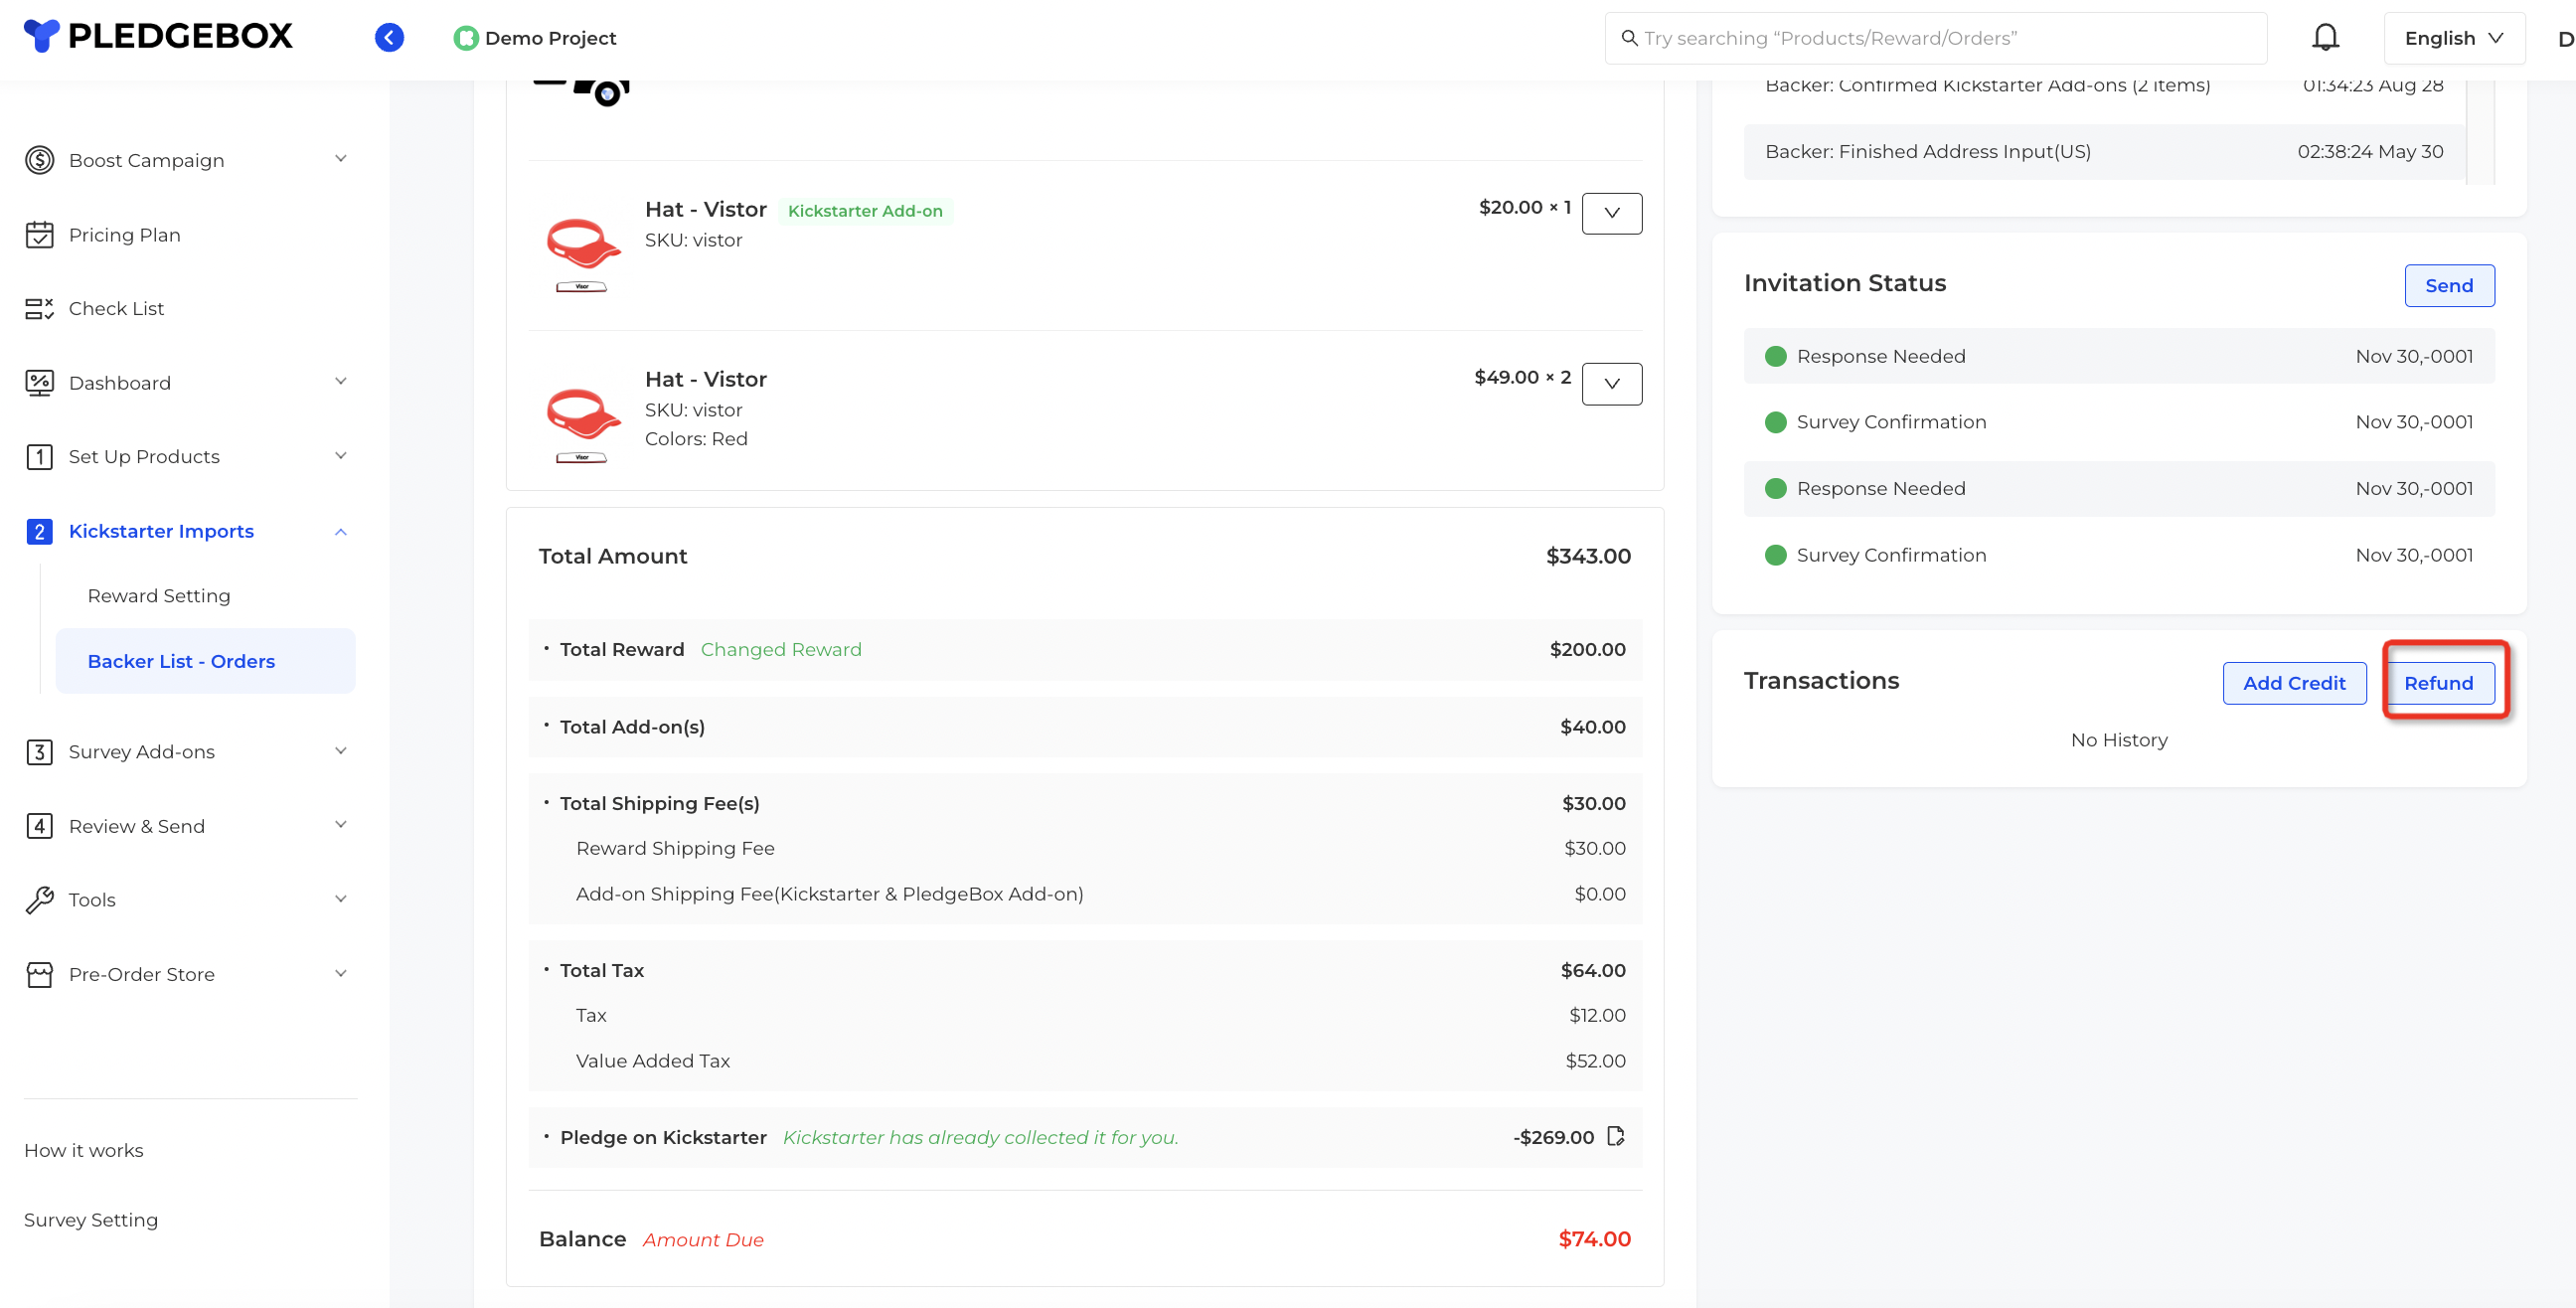2576x1308 pixels.
Task: Expand the Review & Send chevron
Action: click(x=340, y=825)
